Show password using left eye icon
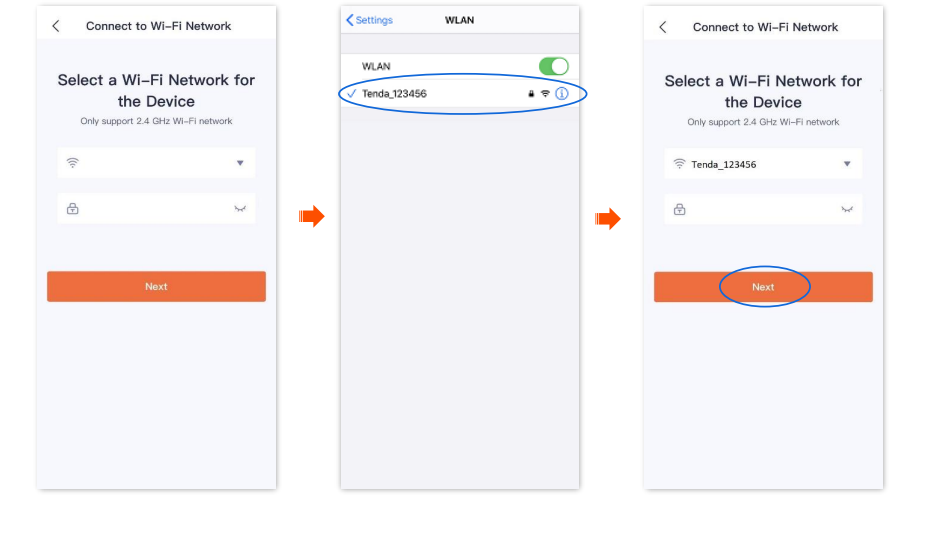932x541 pixels. [x=240, y=209]
